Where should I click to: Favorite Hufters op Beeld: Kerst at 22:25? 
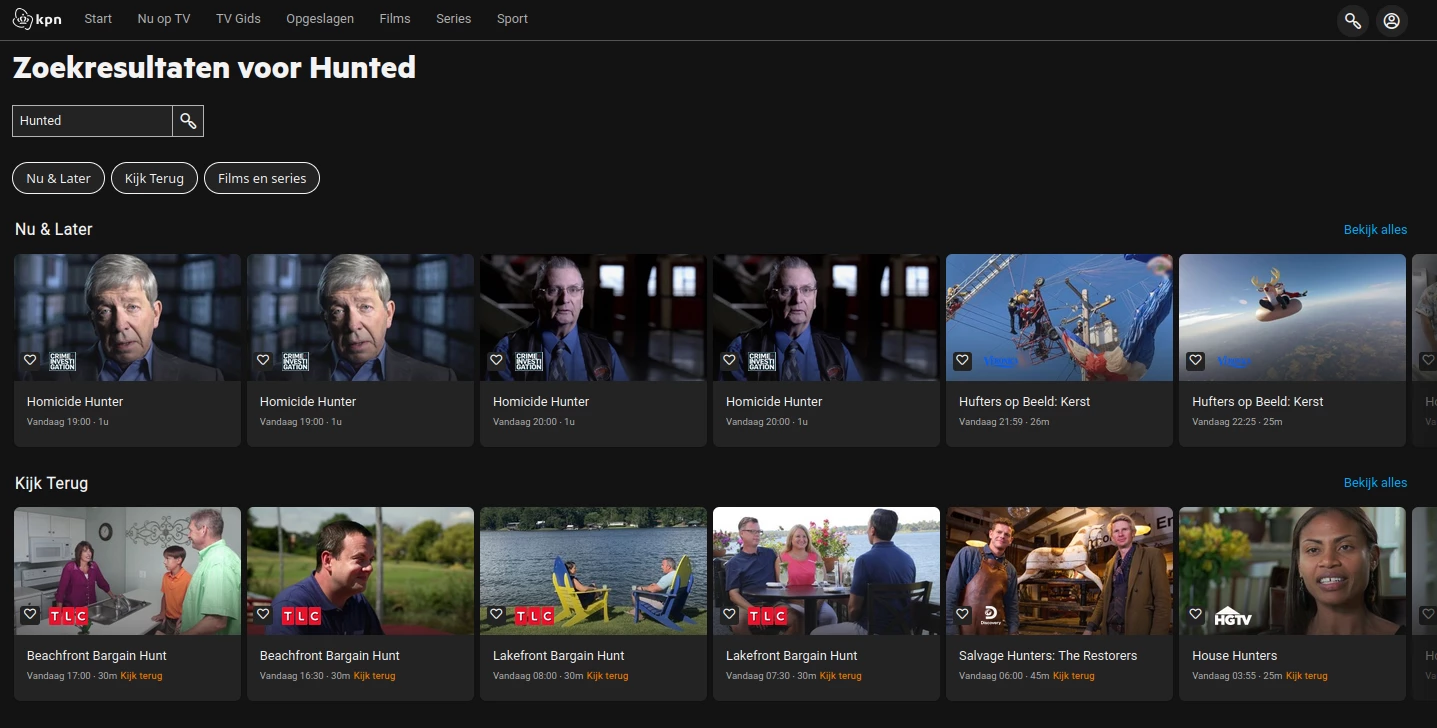[x=1195, y=360]
